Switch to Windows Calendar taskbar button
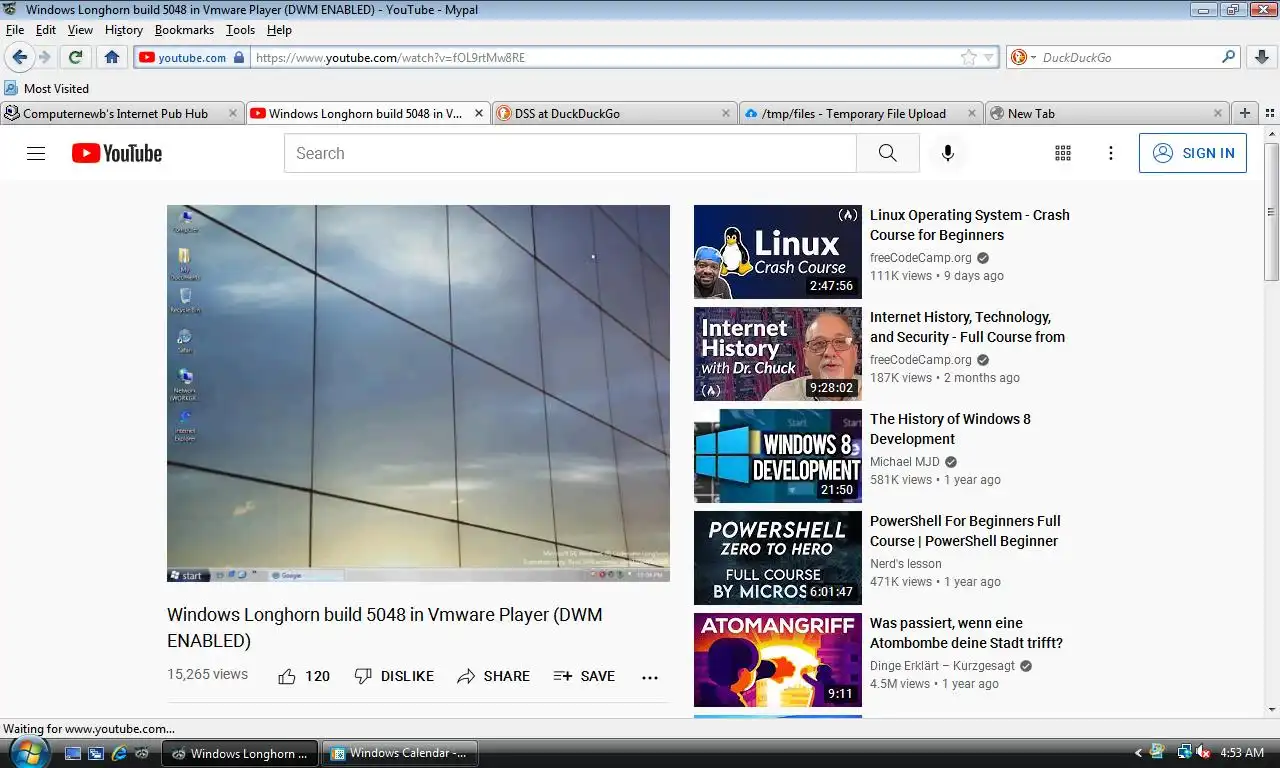 pyautogui.click(x=402, y=753)
